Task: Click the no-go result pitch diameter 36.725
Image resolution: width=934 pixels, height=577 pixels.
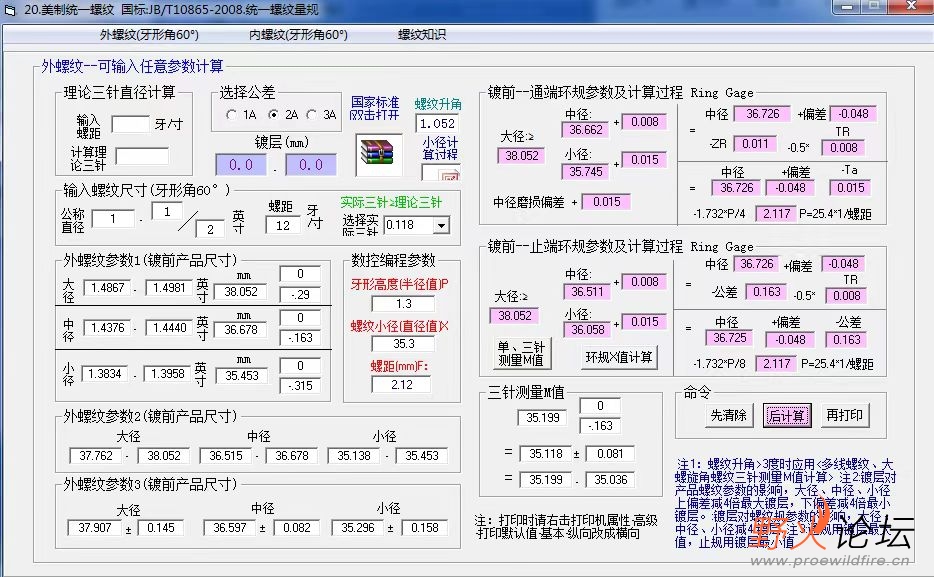Action: pyautogui.click(x=729, y=338)
